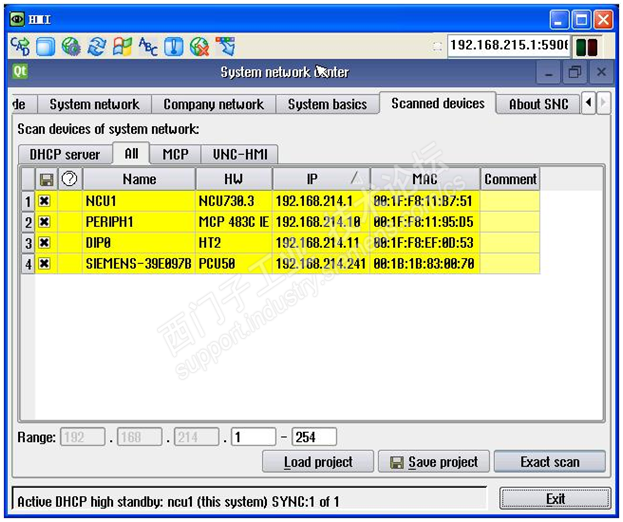Start an Exact scan
Screen dimensions: 623x522
tap(550, 462)
